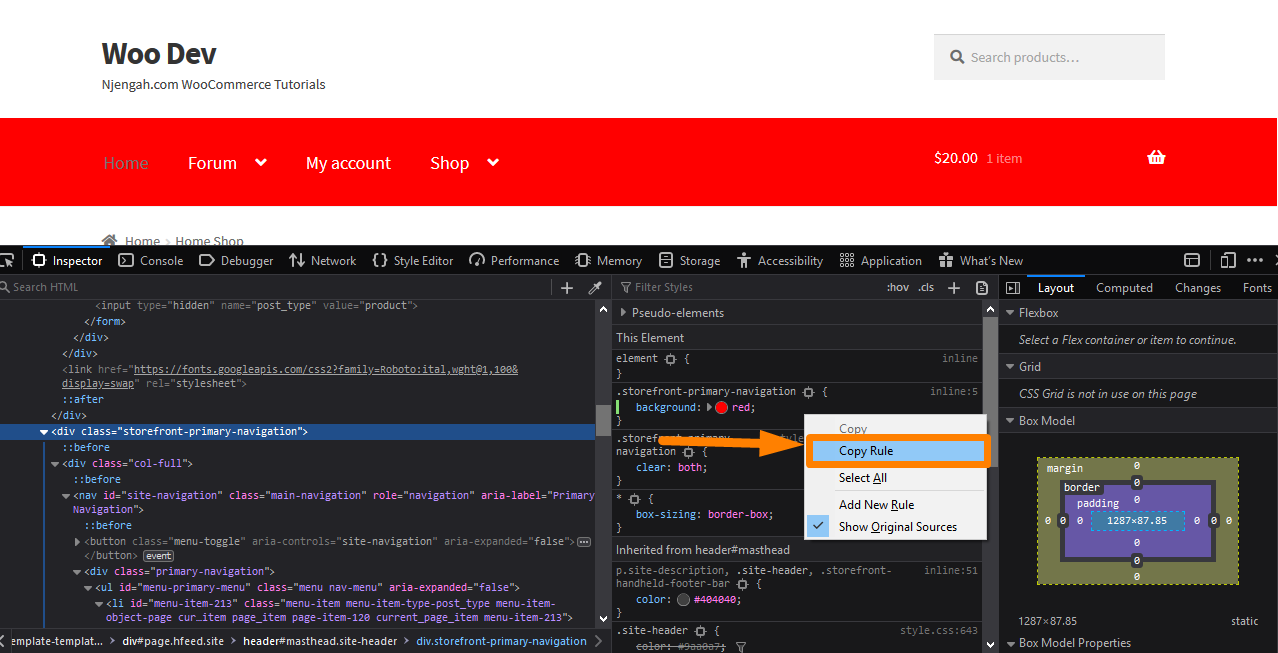
Task: Click the event badge on button node
Action: 158,556
